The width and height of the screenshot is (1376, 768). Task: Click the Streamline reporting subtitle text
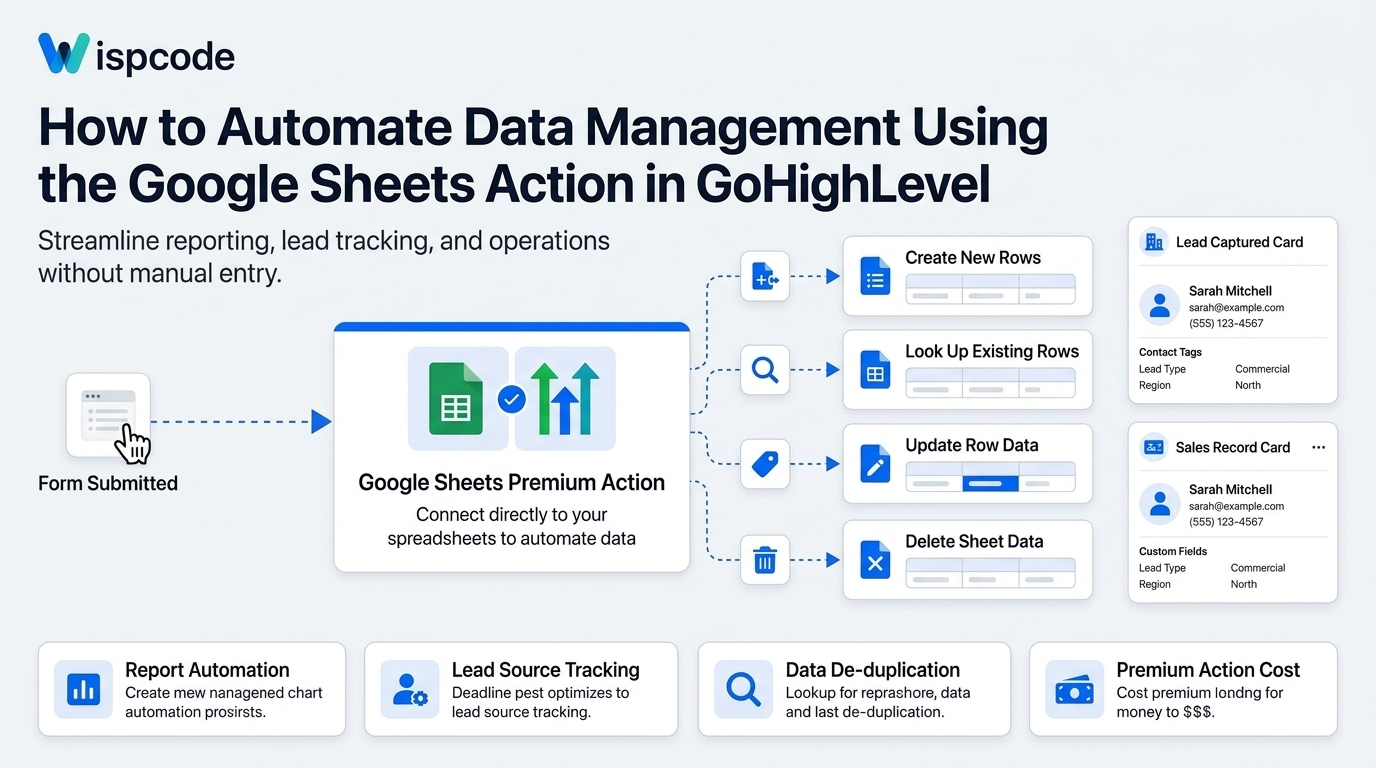click(324, 257)
